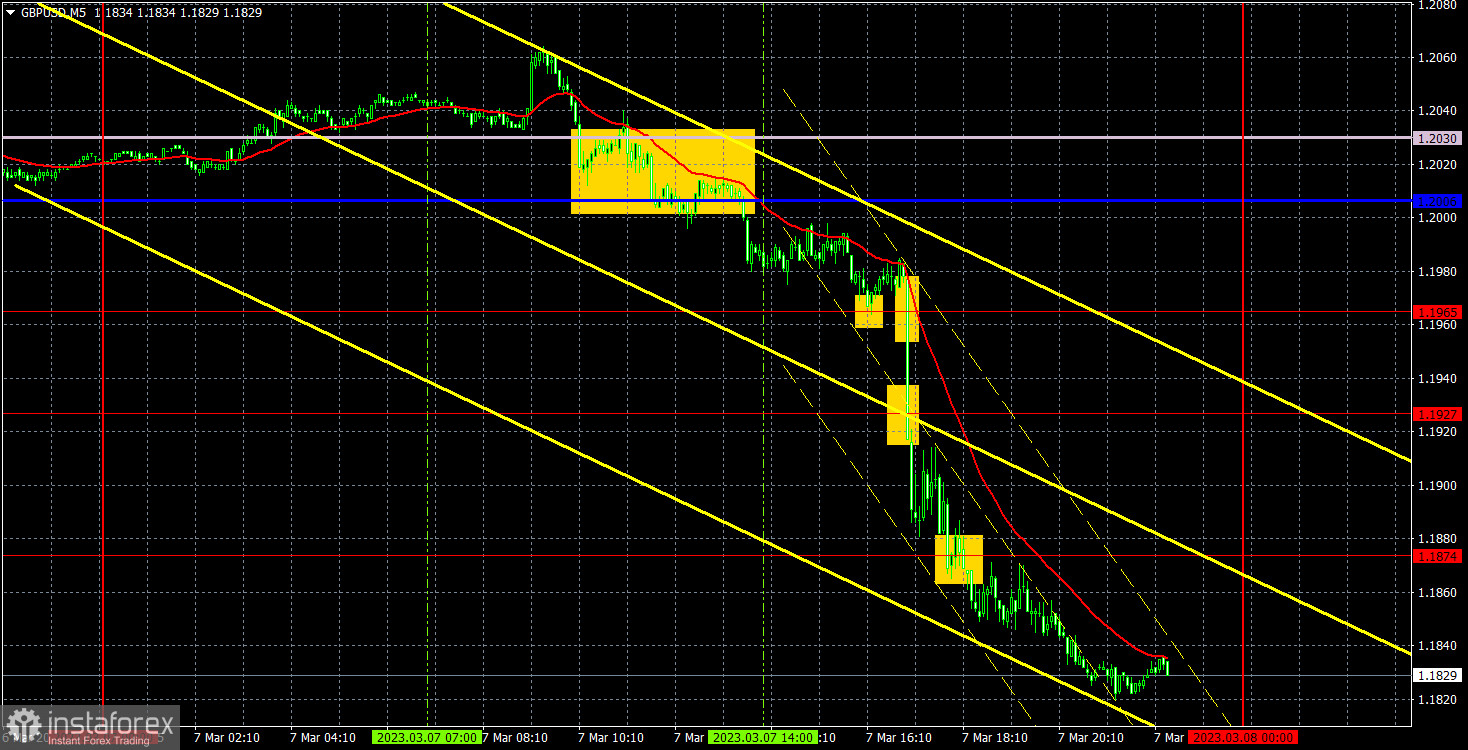Click the 1.1940 price axis value
Screen dimensions: 1468x750
point(1438,379)
